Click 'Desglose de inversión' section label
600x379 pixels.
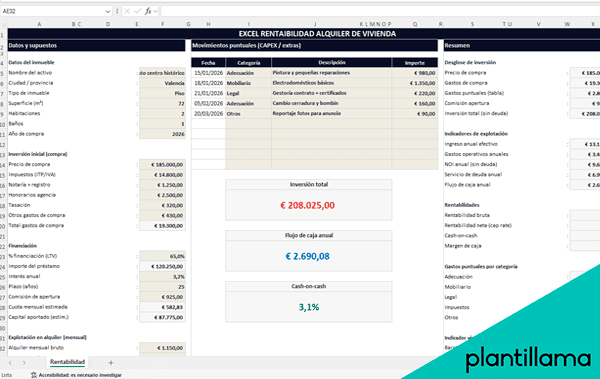pos(470,62)
